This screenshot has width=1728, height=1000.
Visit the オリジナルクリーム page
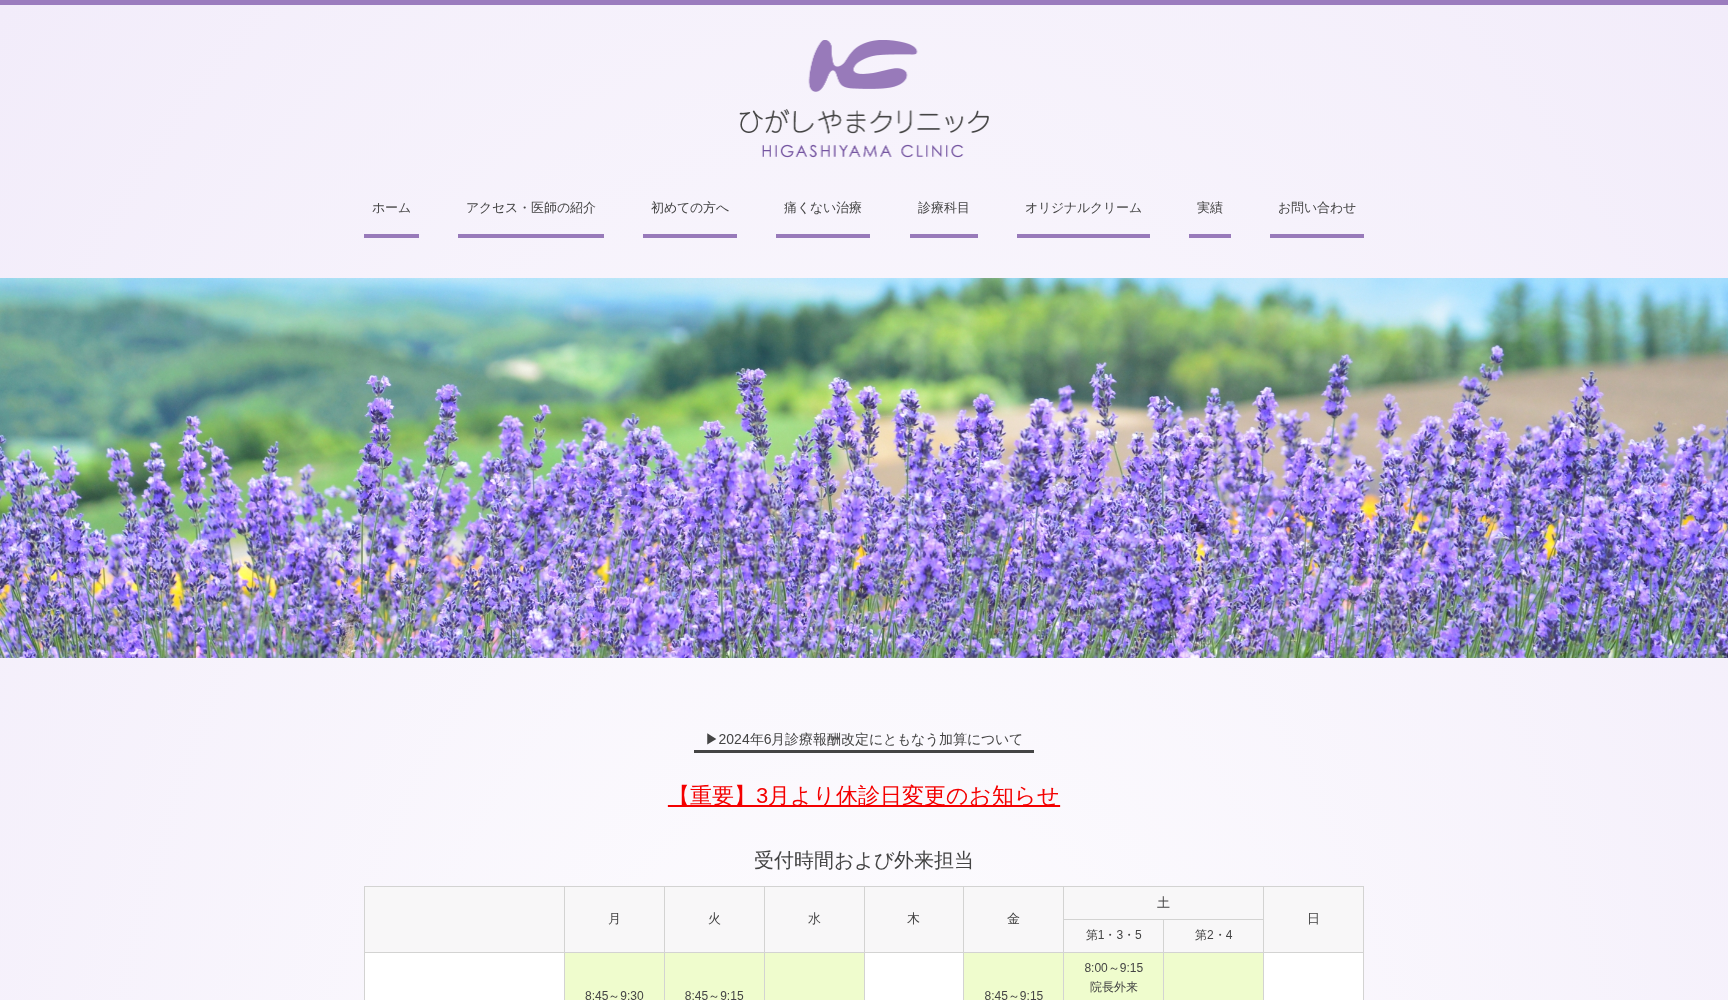coord(1082,208)
